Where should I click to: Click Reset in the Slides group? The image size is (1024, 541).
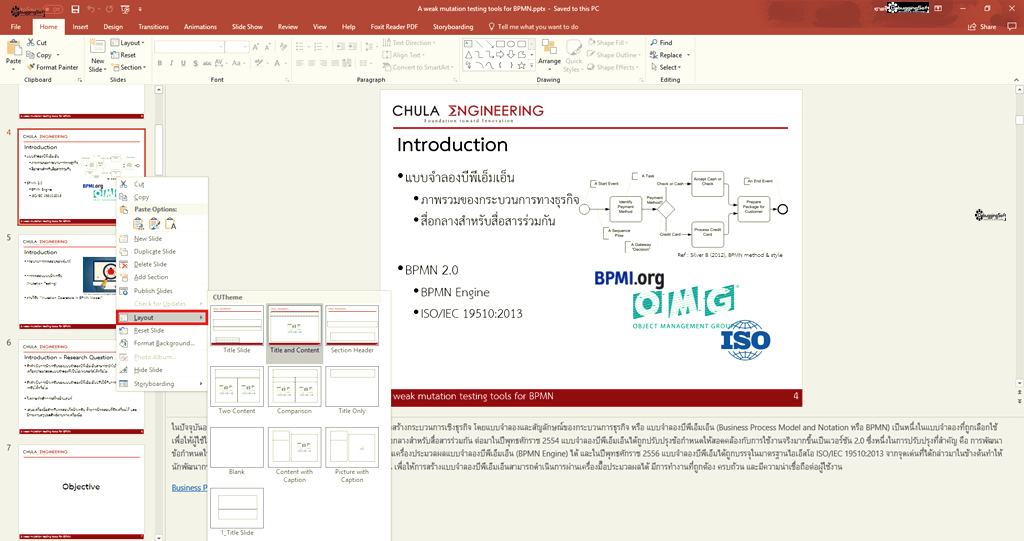123,55
